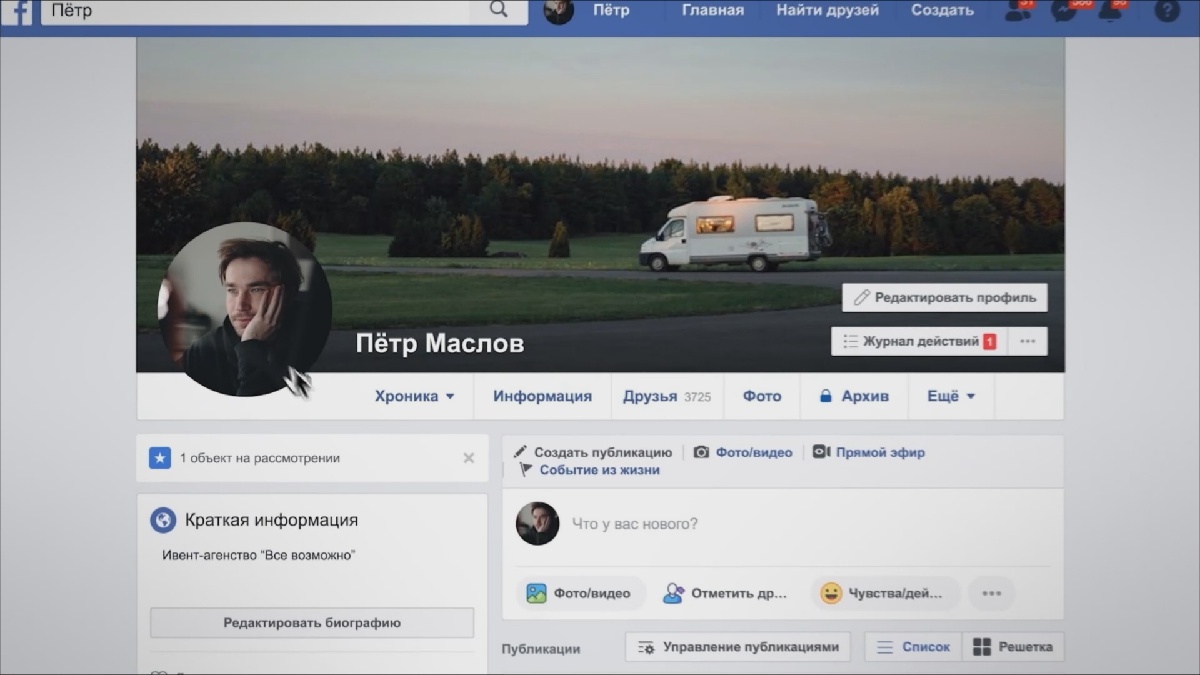The width and height of the screenshot is (1200, 675).
Task: Open three-dots menu beside Журнал действий
Action: (x=1027, y=341)
